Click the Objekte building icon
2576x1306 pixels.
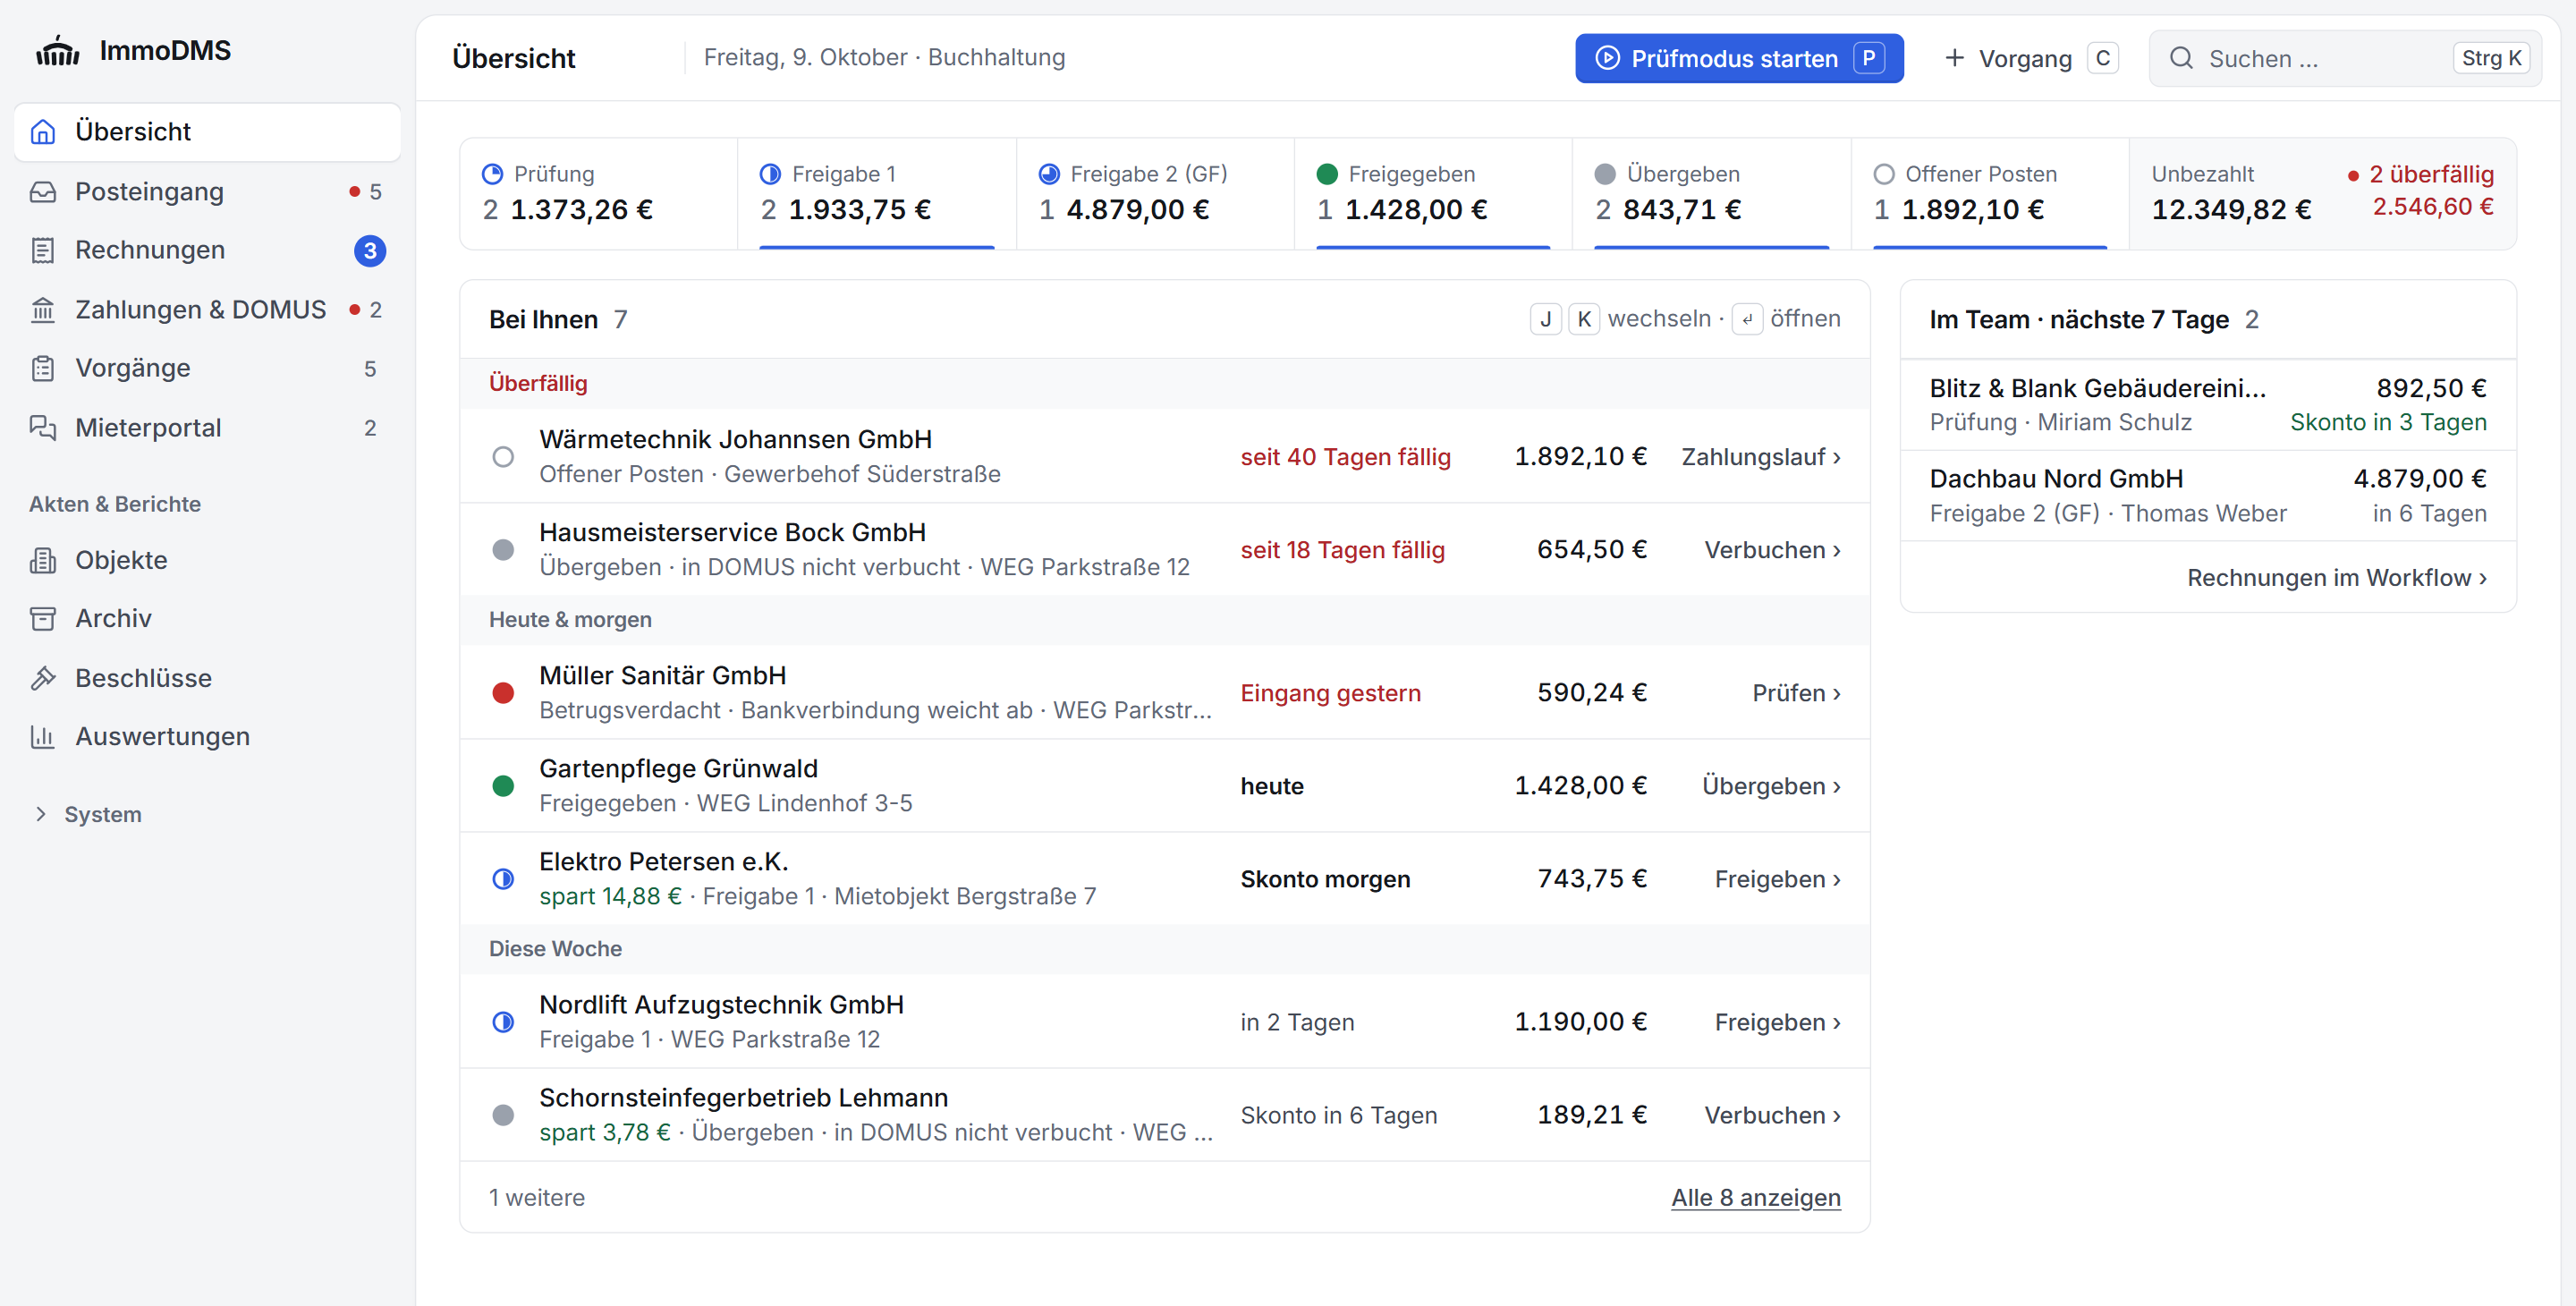[x=43, y=560]
